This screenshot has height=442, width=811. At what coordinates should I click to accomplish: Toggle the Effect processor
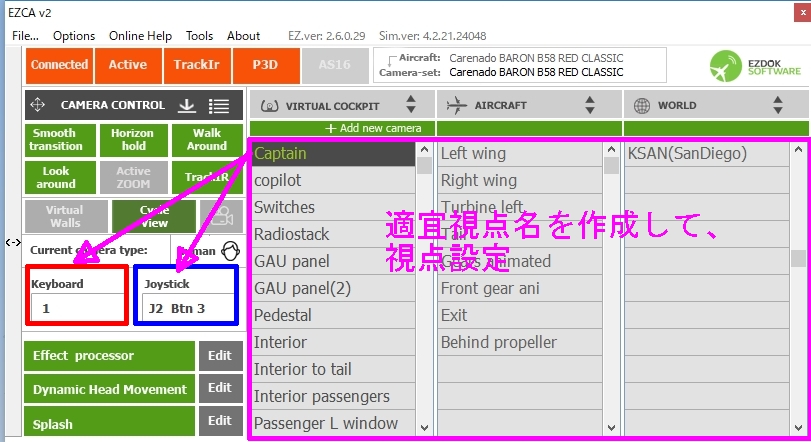(x=109, y=356)
